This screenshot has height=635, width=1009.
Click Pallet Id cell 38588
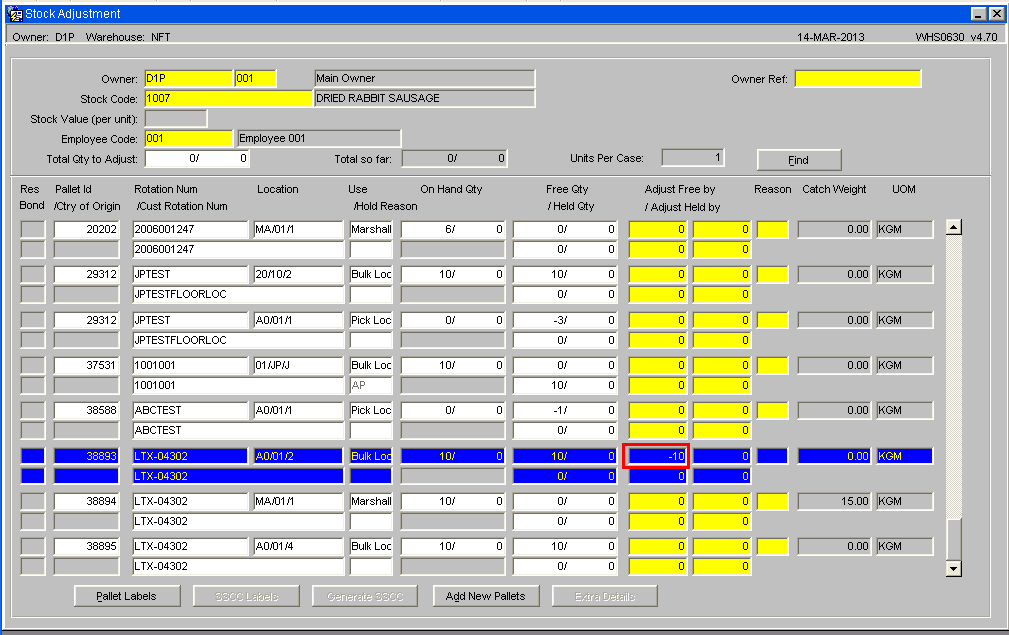coord(86,410)
